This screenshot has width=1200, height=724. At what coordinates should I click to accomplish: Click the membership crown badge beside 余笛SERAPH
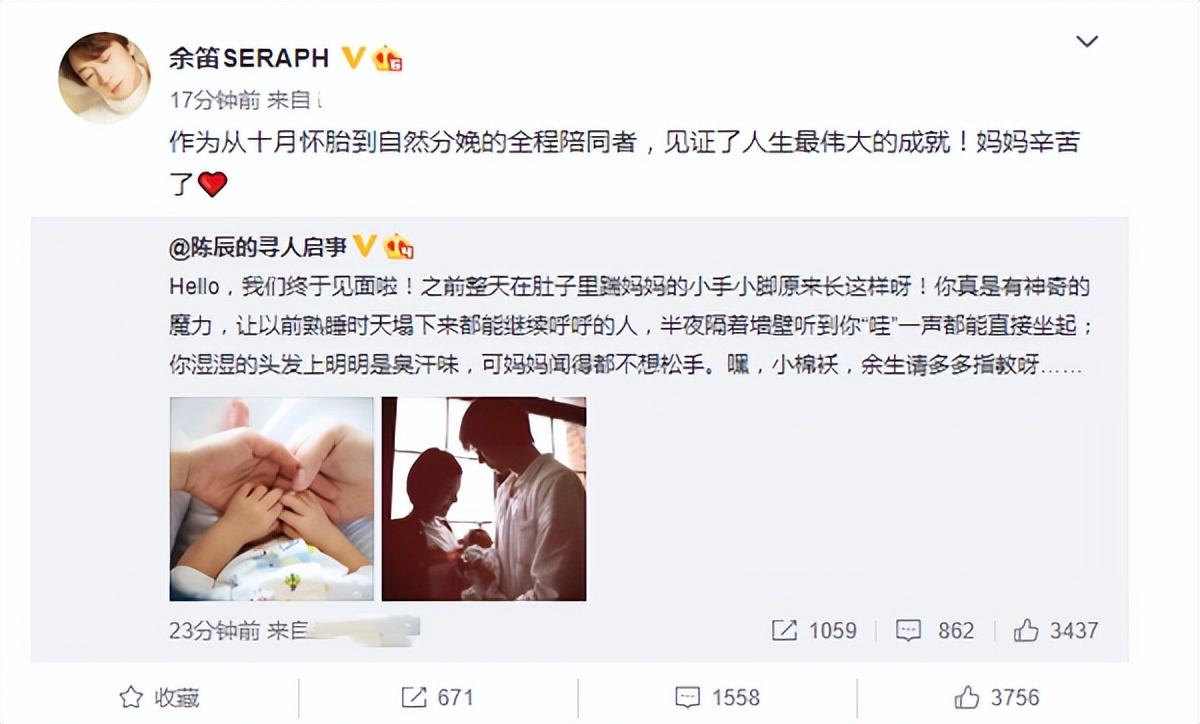tap(388, 59)
